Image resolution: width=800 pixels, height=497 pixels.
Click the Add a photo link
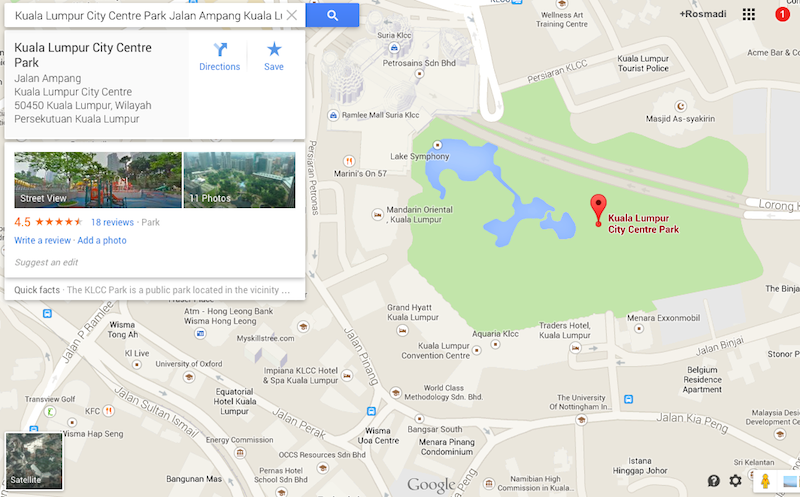pyautogui.click(x=102, y=240)
